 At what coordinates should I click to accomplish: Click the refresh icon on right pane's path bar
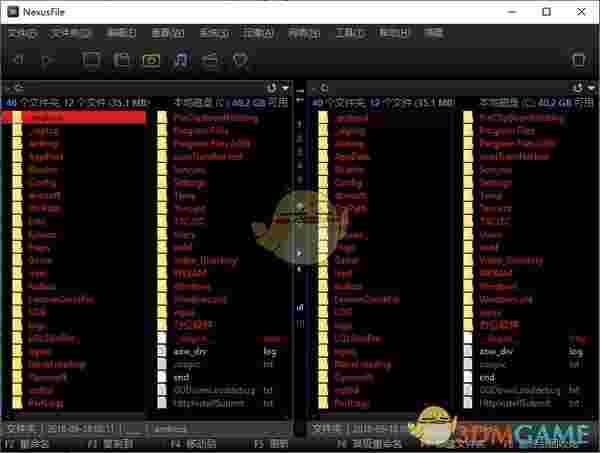578,88
